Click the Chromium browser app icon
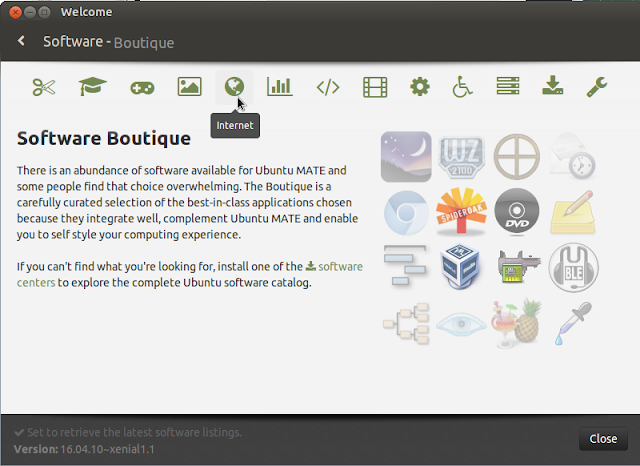Image resolution: width=640 pixels, height=466 pixels. coord(406,213)
